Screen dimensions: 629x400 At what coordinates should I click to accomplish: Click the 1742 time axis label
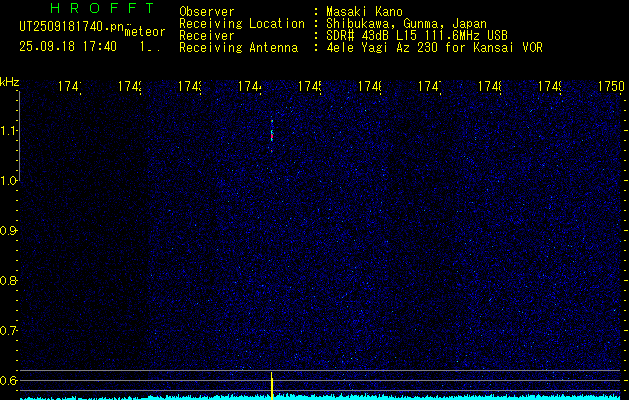click(x=130, y=86)
